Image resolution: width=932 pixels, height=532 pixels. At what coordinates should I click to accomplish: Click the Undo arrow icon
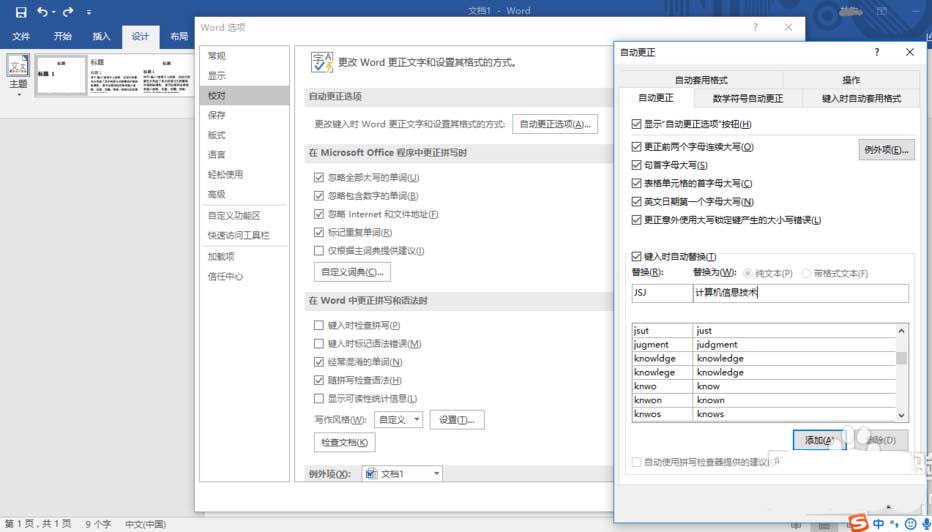[x=42, y=12]
